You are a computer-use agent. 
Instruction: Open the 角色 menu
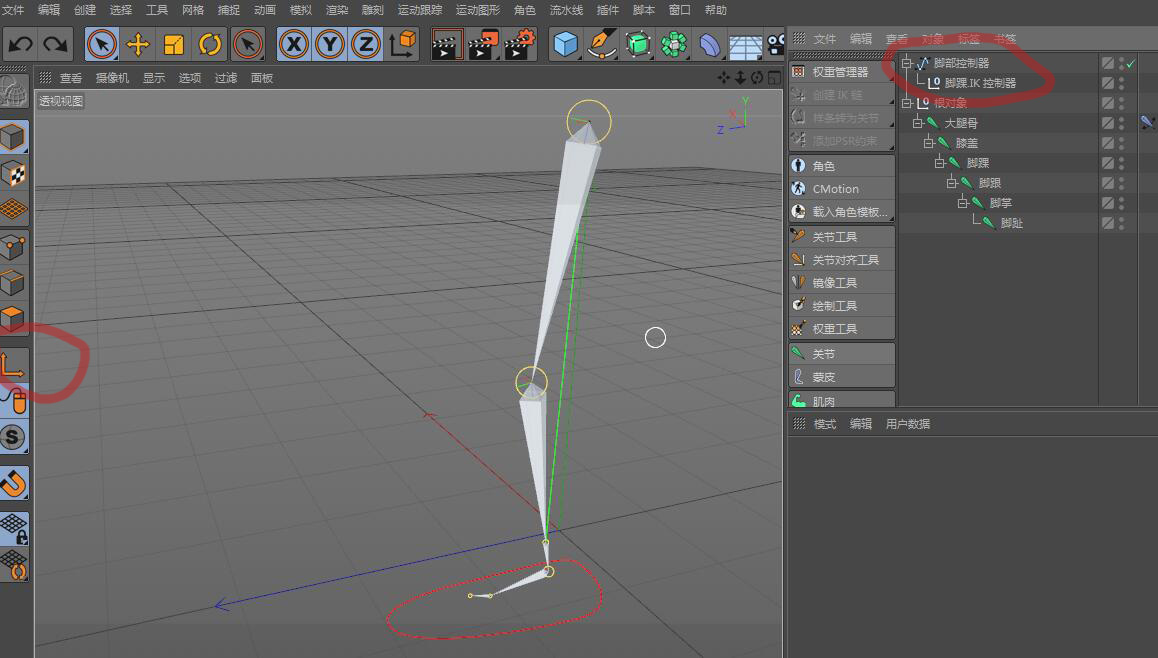click(524, 10)
